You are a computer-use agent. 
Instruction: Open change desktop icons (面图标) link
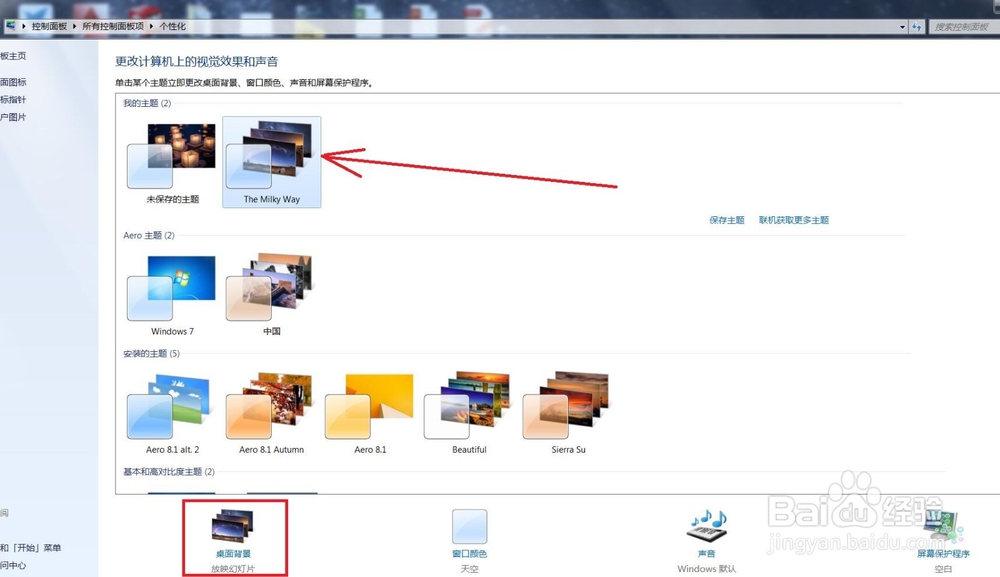pyautogui.click(x=13, y=82)
